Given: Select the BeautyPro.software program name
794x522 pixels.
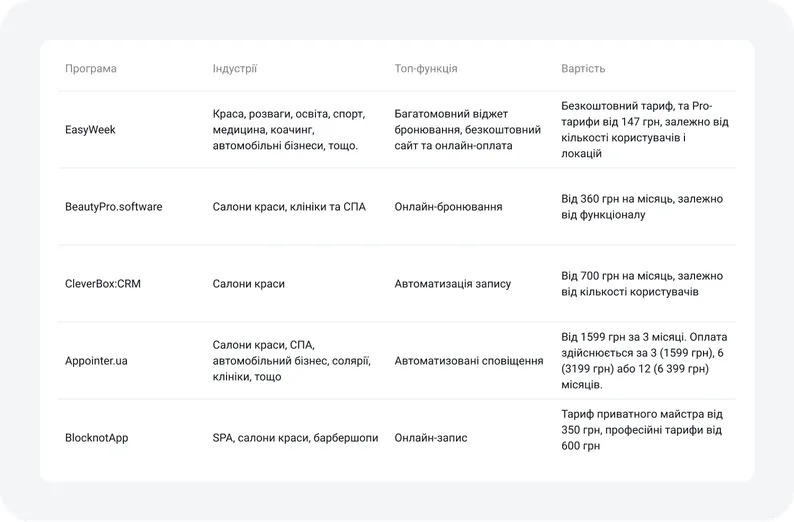Looking at the screenshot, I should click(x=113, y=207).
